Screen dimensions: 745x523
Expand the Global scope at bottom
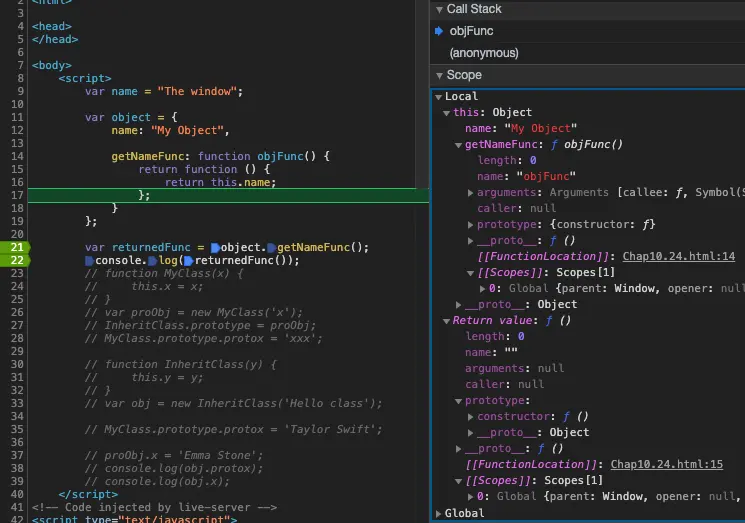pyautogui.click(x=439, y=513)
